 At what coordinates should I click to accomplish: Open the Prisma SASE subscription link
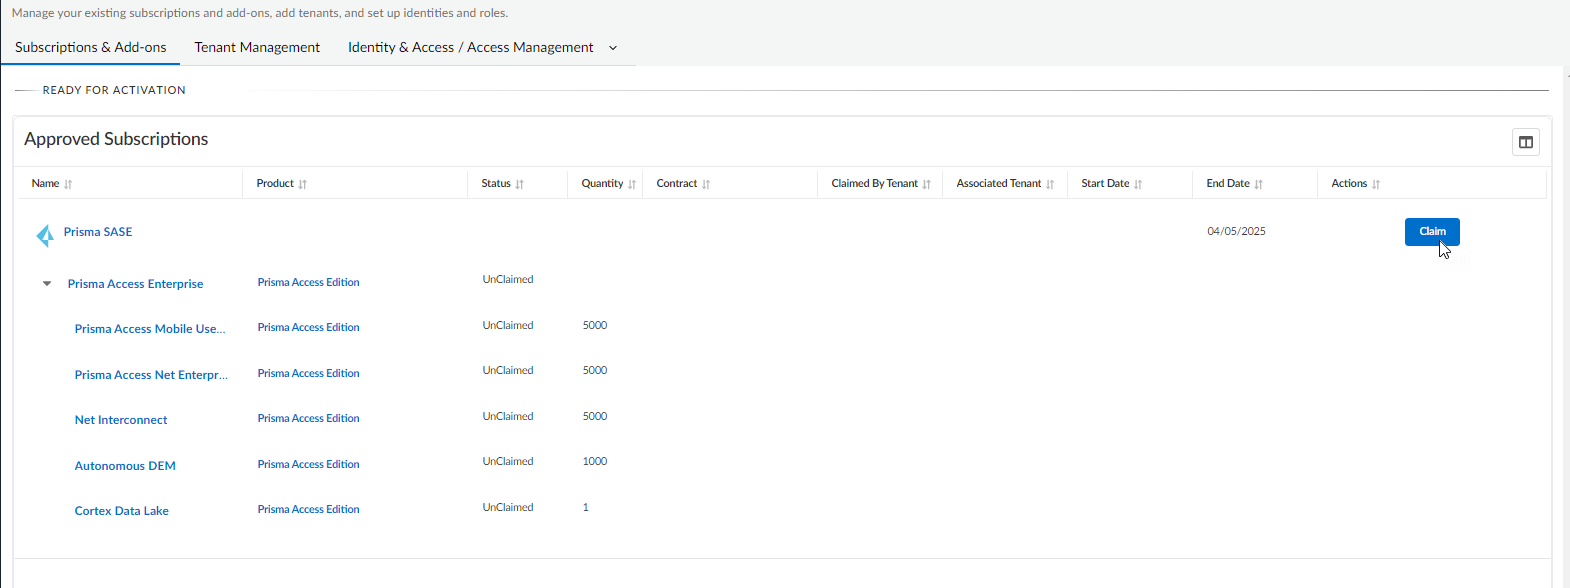[x=98, y=232]
